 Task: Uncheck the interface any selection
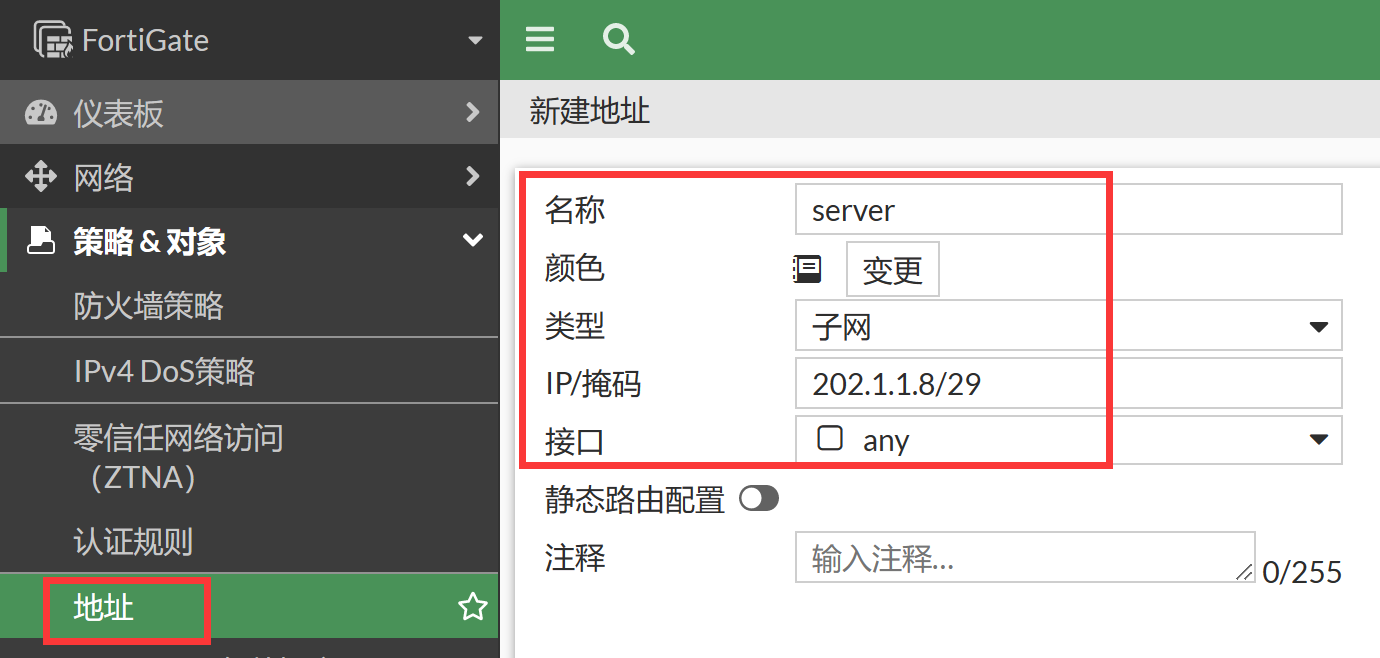827,439
